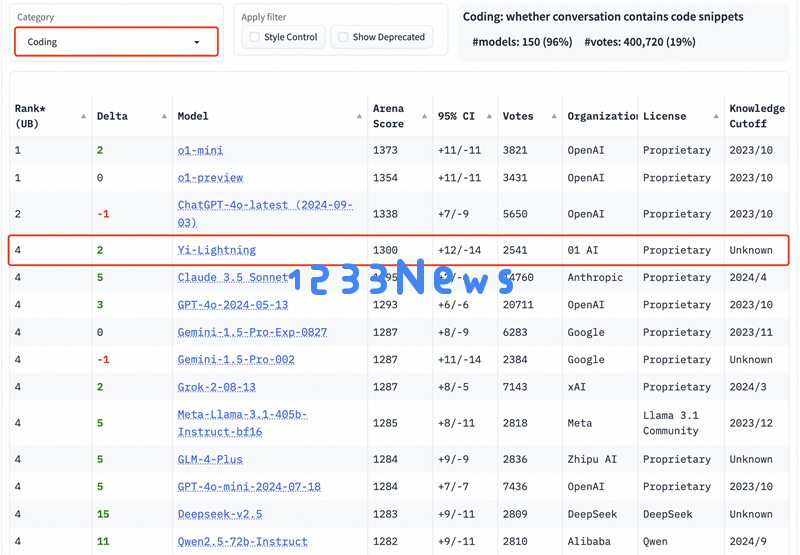This screenshot has height=555, width=800.
Task: Open the GPT-4o-mini-2024-07-18 link
Action: [x=249, y=487]
